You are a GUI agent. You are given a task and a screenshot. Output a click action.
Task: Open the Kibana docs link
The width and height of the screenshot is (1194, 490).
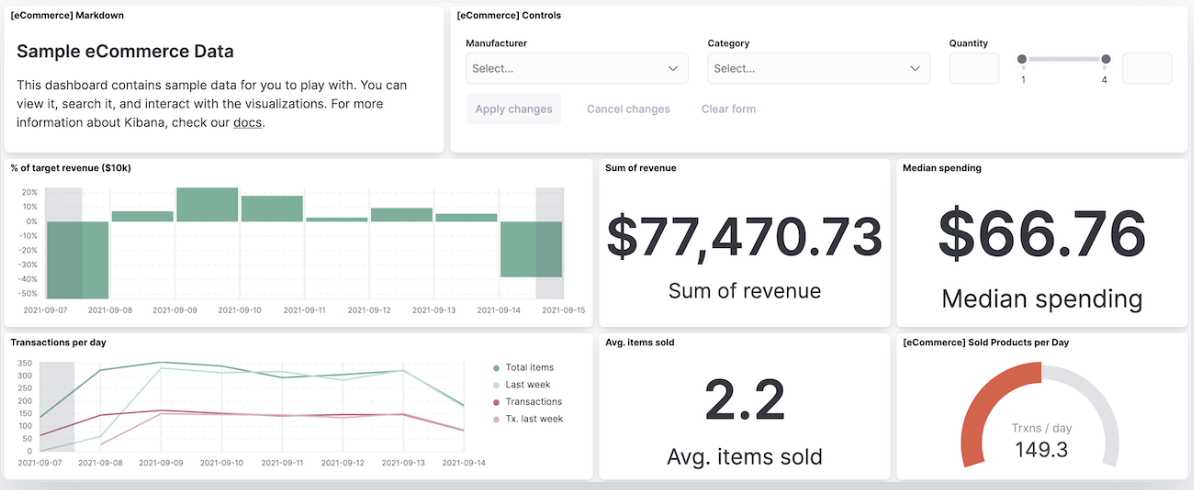click(247, 123)
